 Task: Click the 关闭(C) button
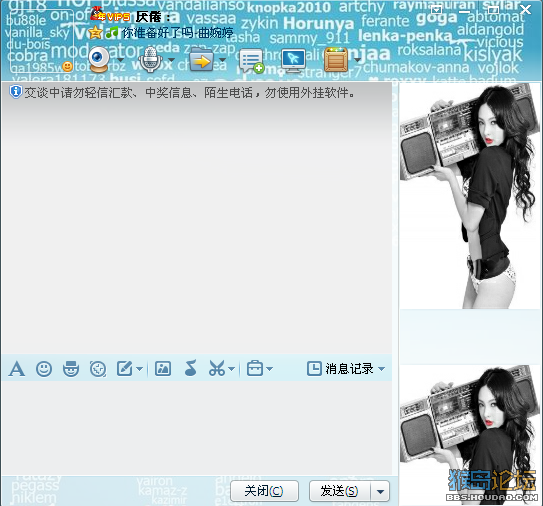pyautogui.click(x=264, y=491)
